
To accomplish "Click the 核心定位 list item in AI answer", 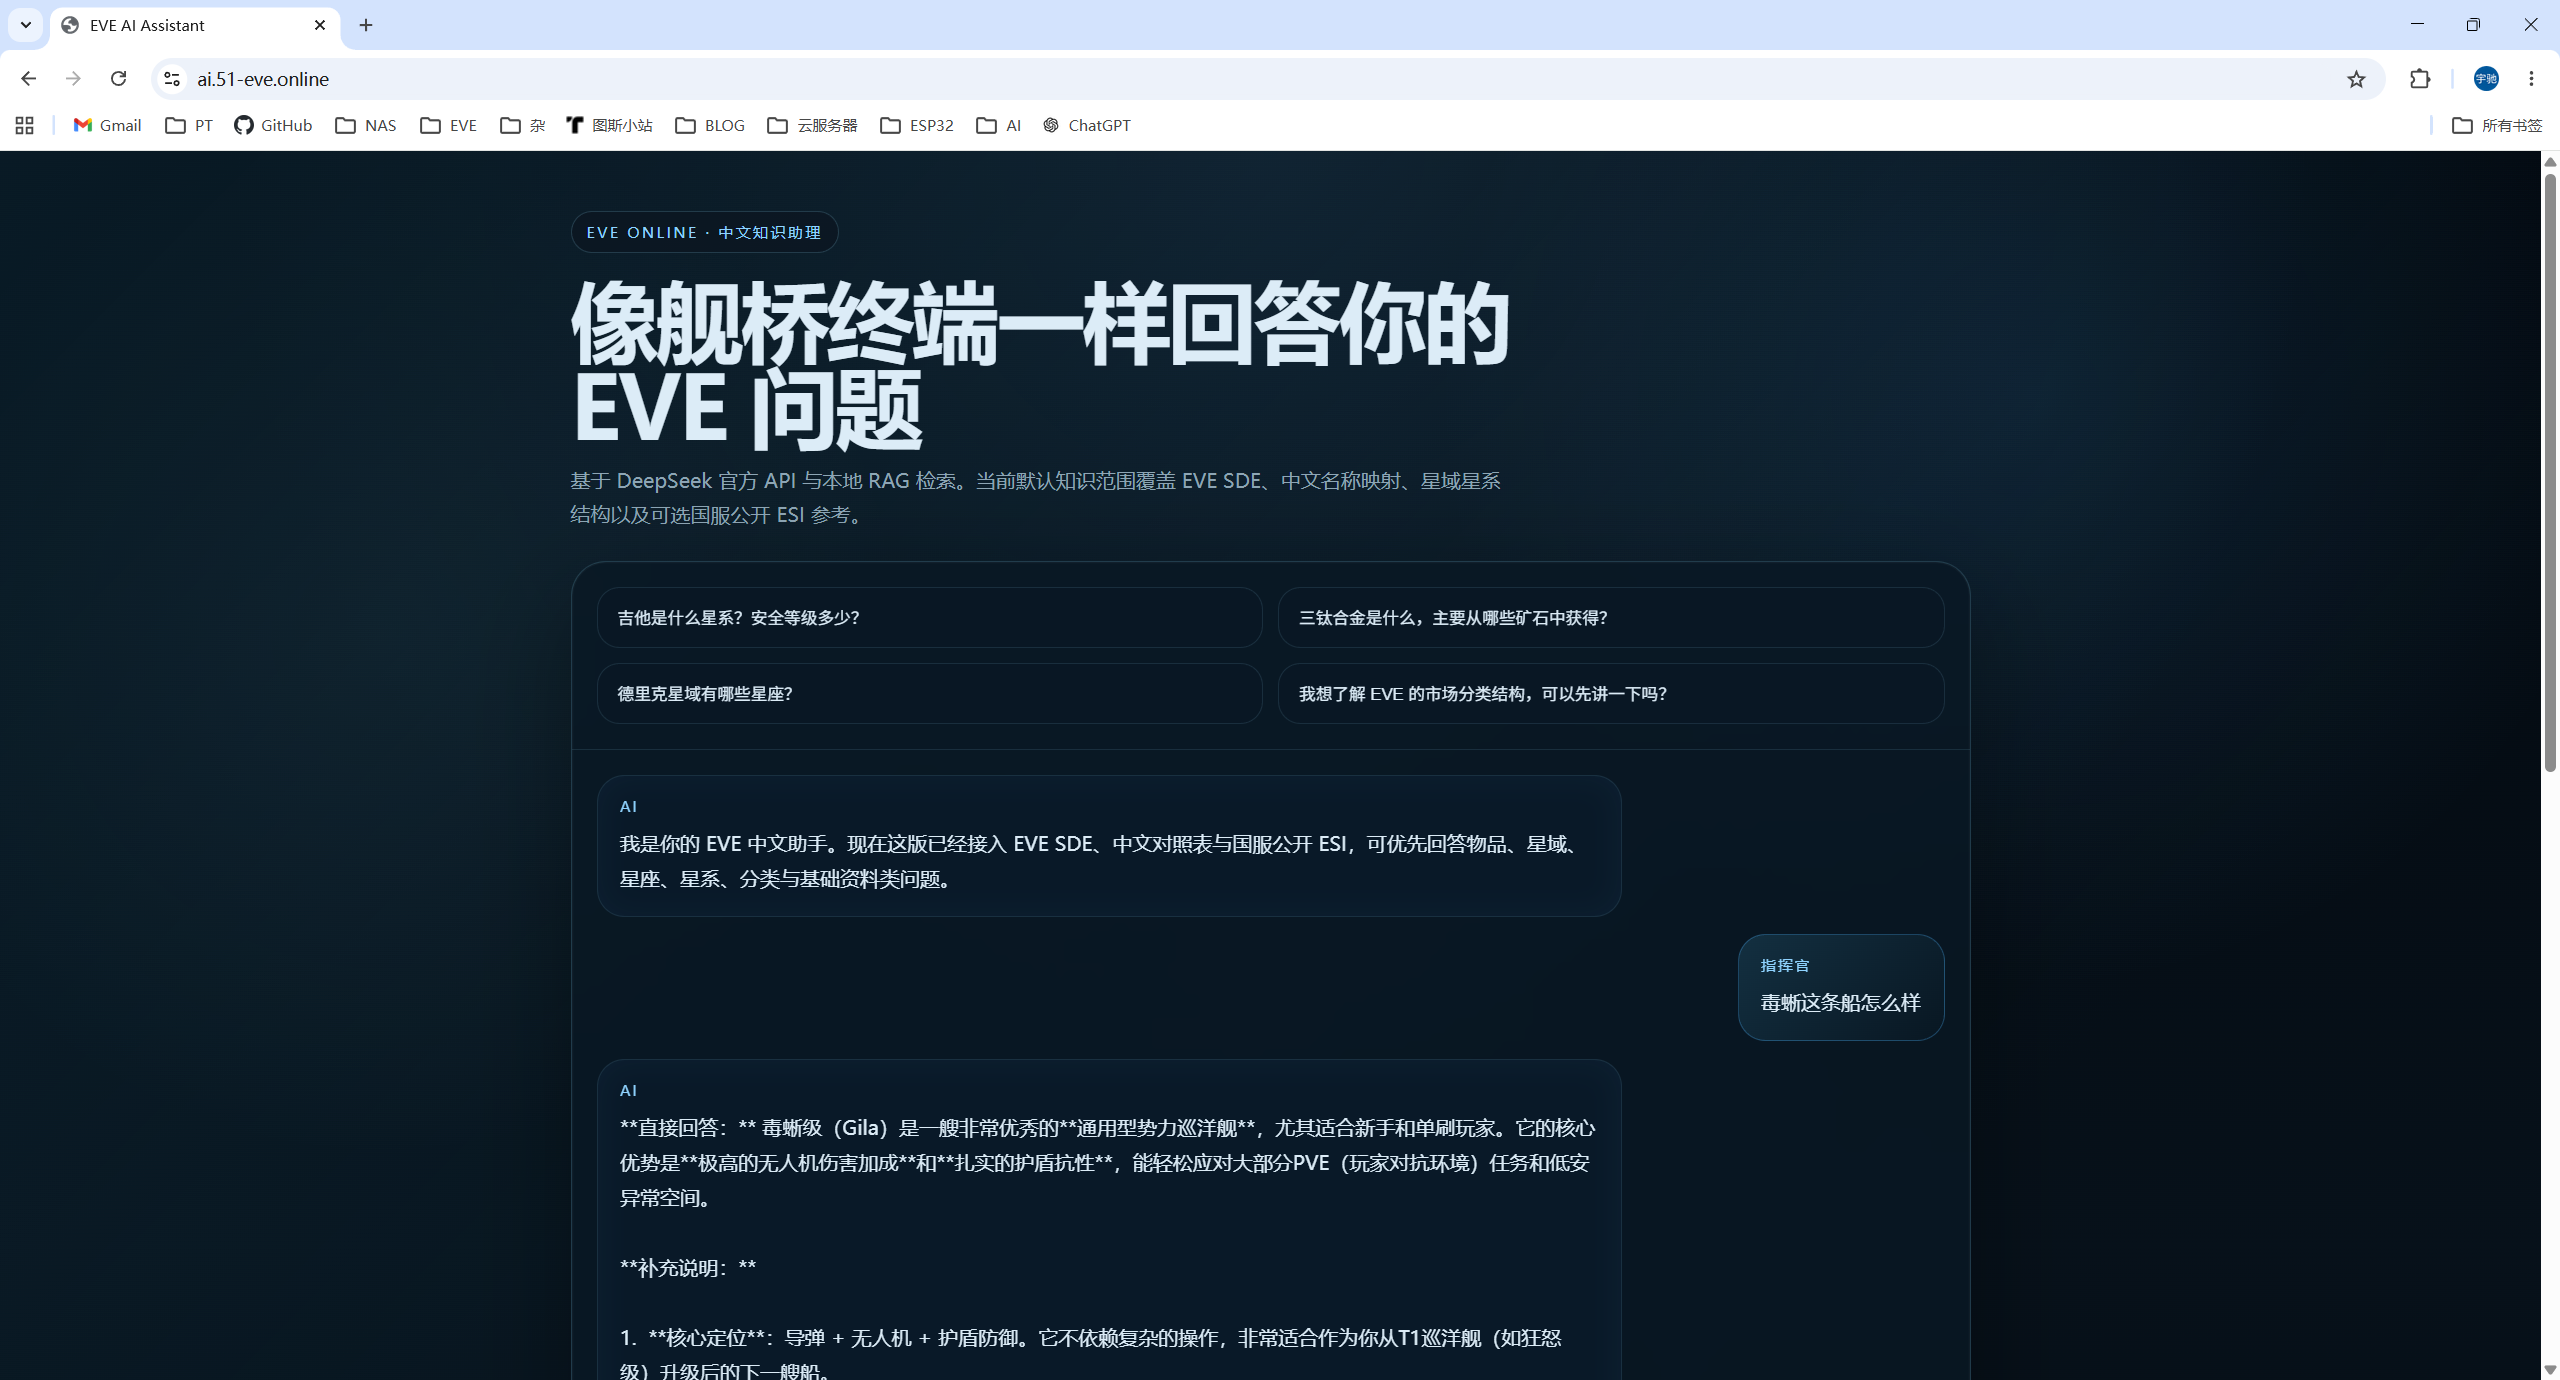I will (x=1090, y=1355).
